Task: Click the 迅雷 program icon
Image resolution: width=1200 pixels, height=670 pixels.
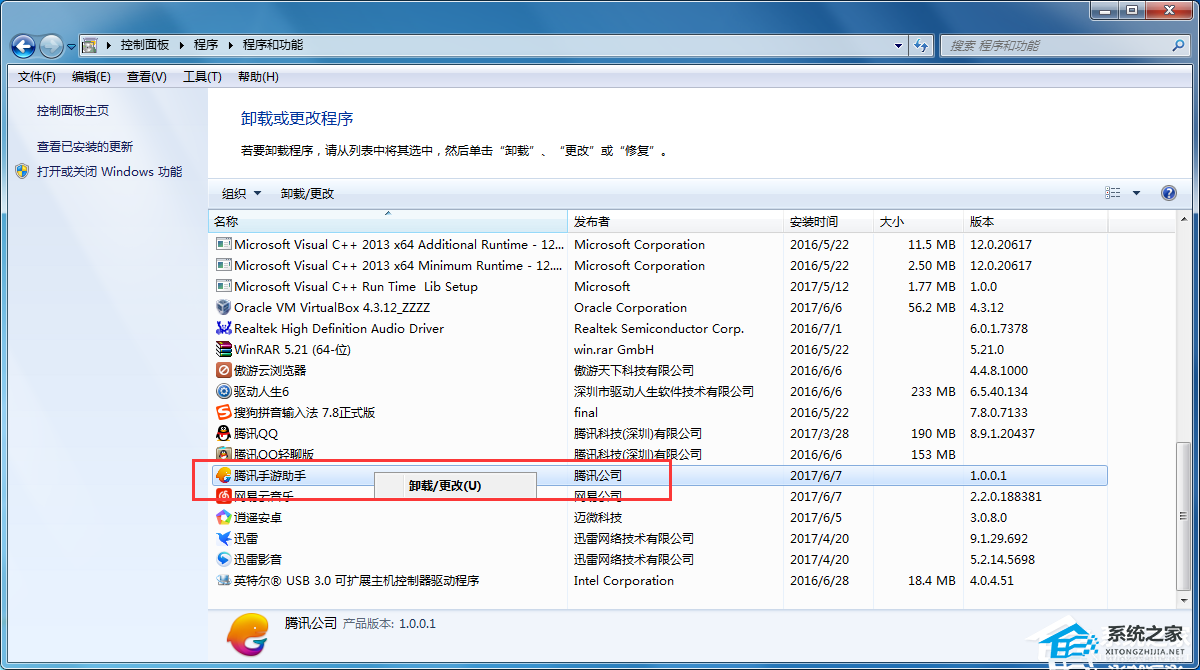Action: point(224,539)
